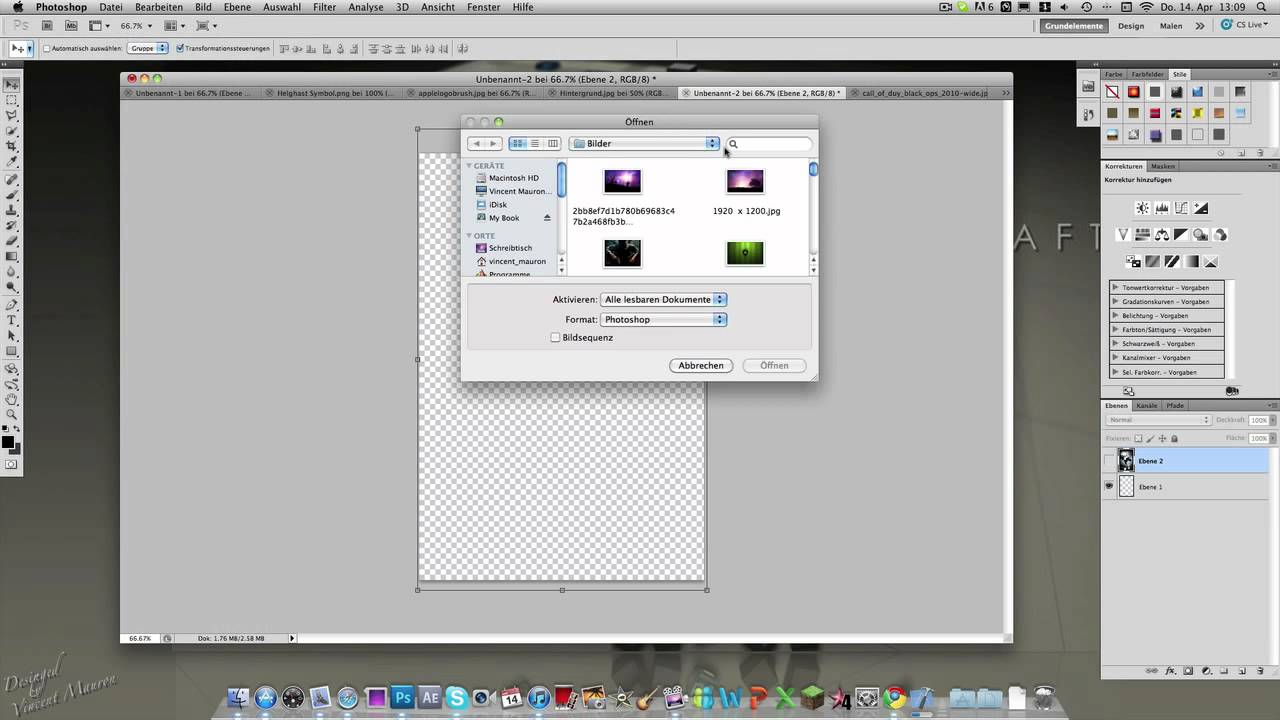Select the Crop tool
1280x720 pixels.
(12, 146)
